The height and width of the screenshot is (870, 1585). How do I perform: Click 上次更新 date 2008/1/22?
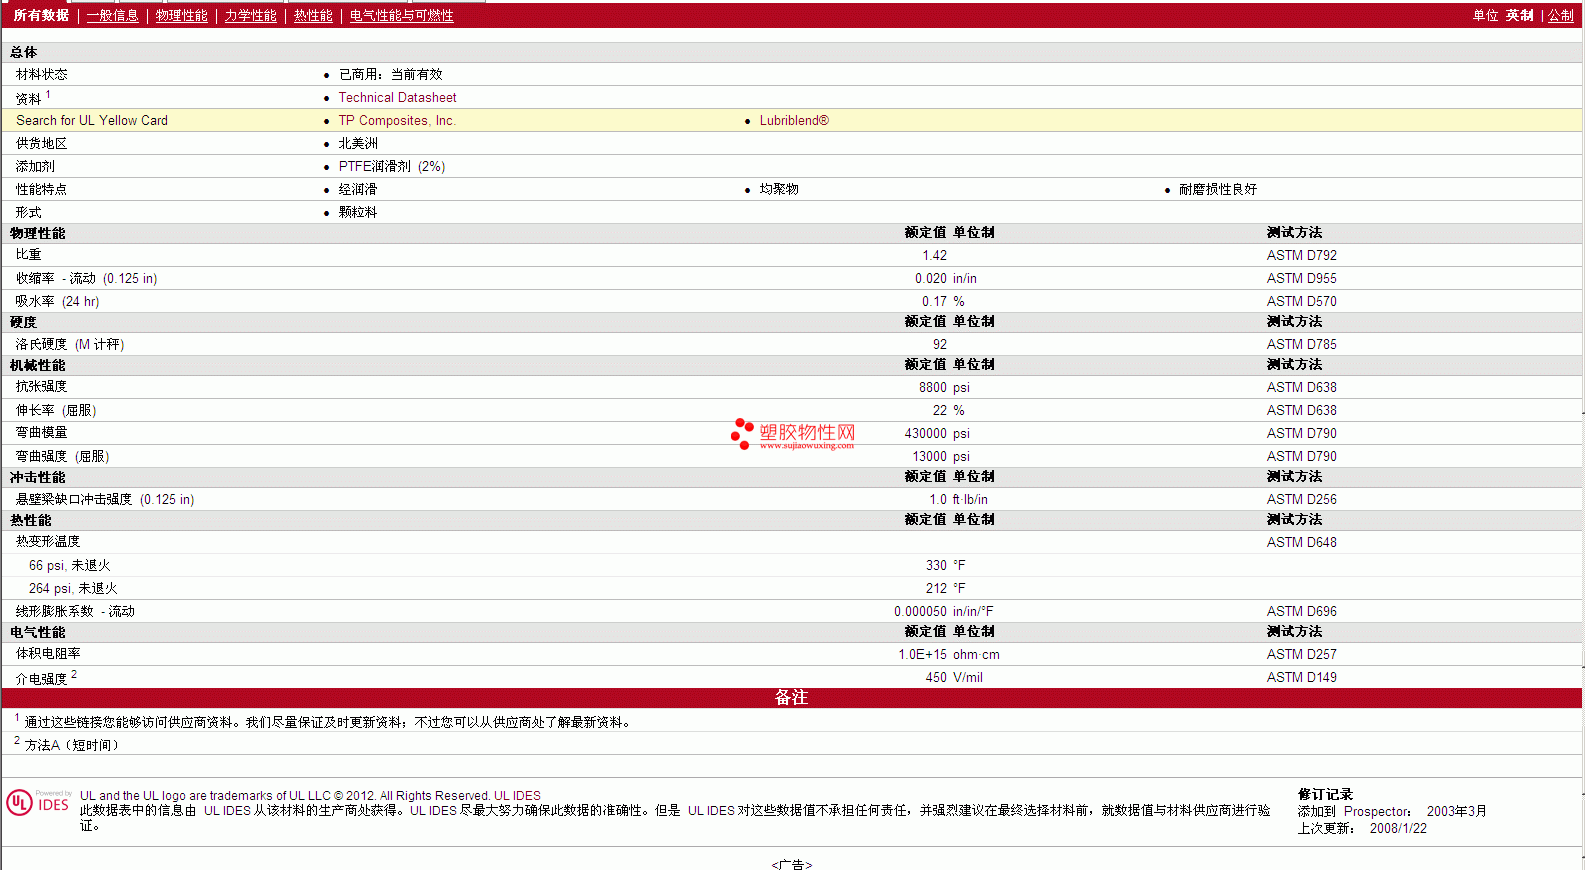coord(1398,828)
